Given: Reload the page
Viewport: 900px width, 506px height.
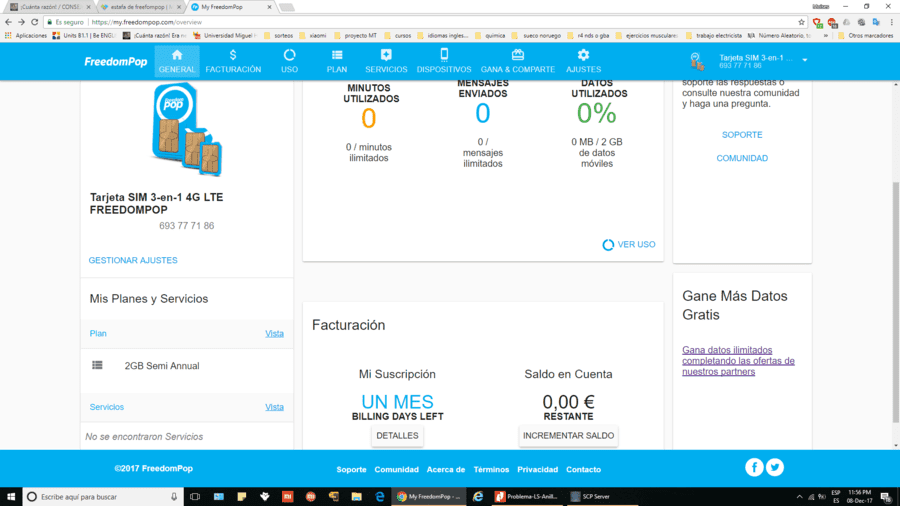Looking at the screenshot, I should (x=34, y=22).
